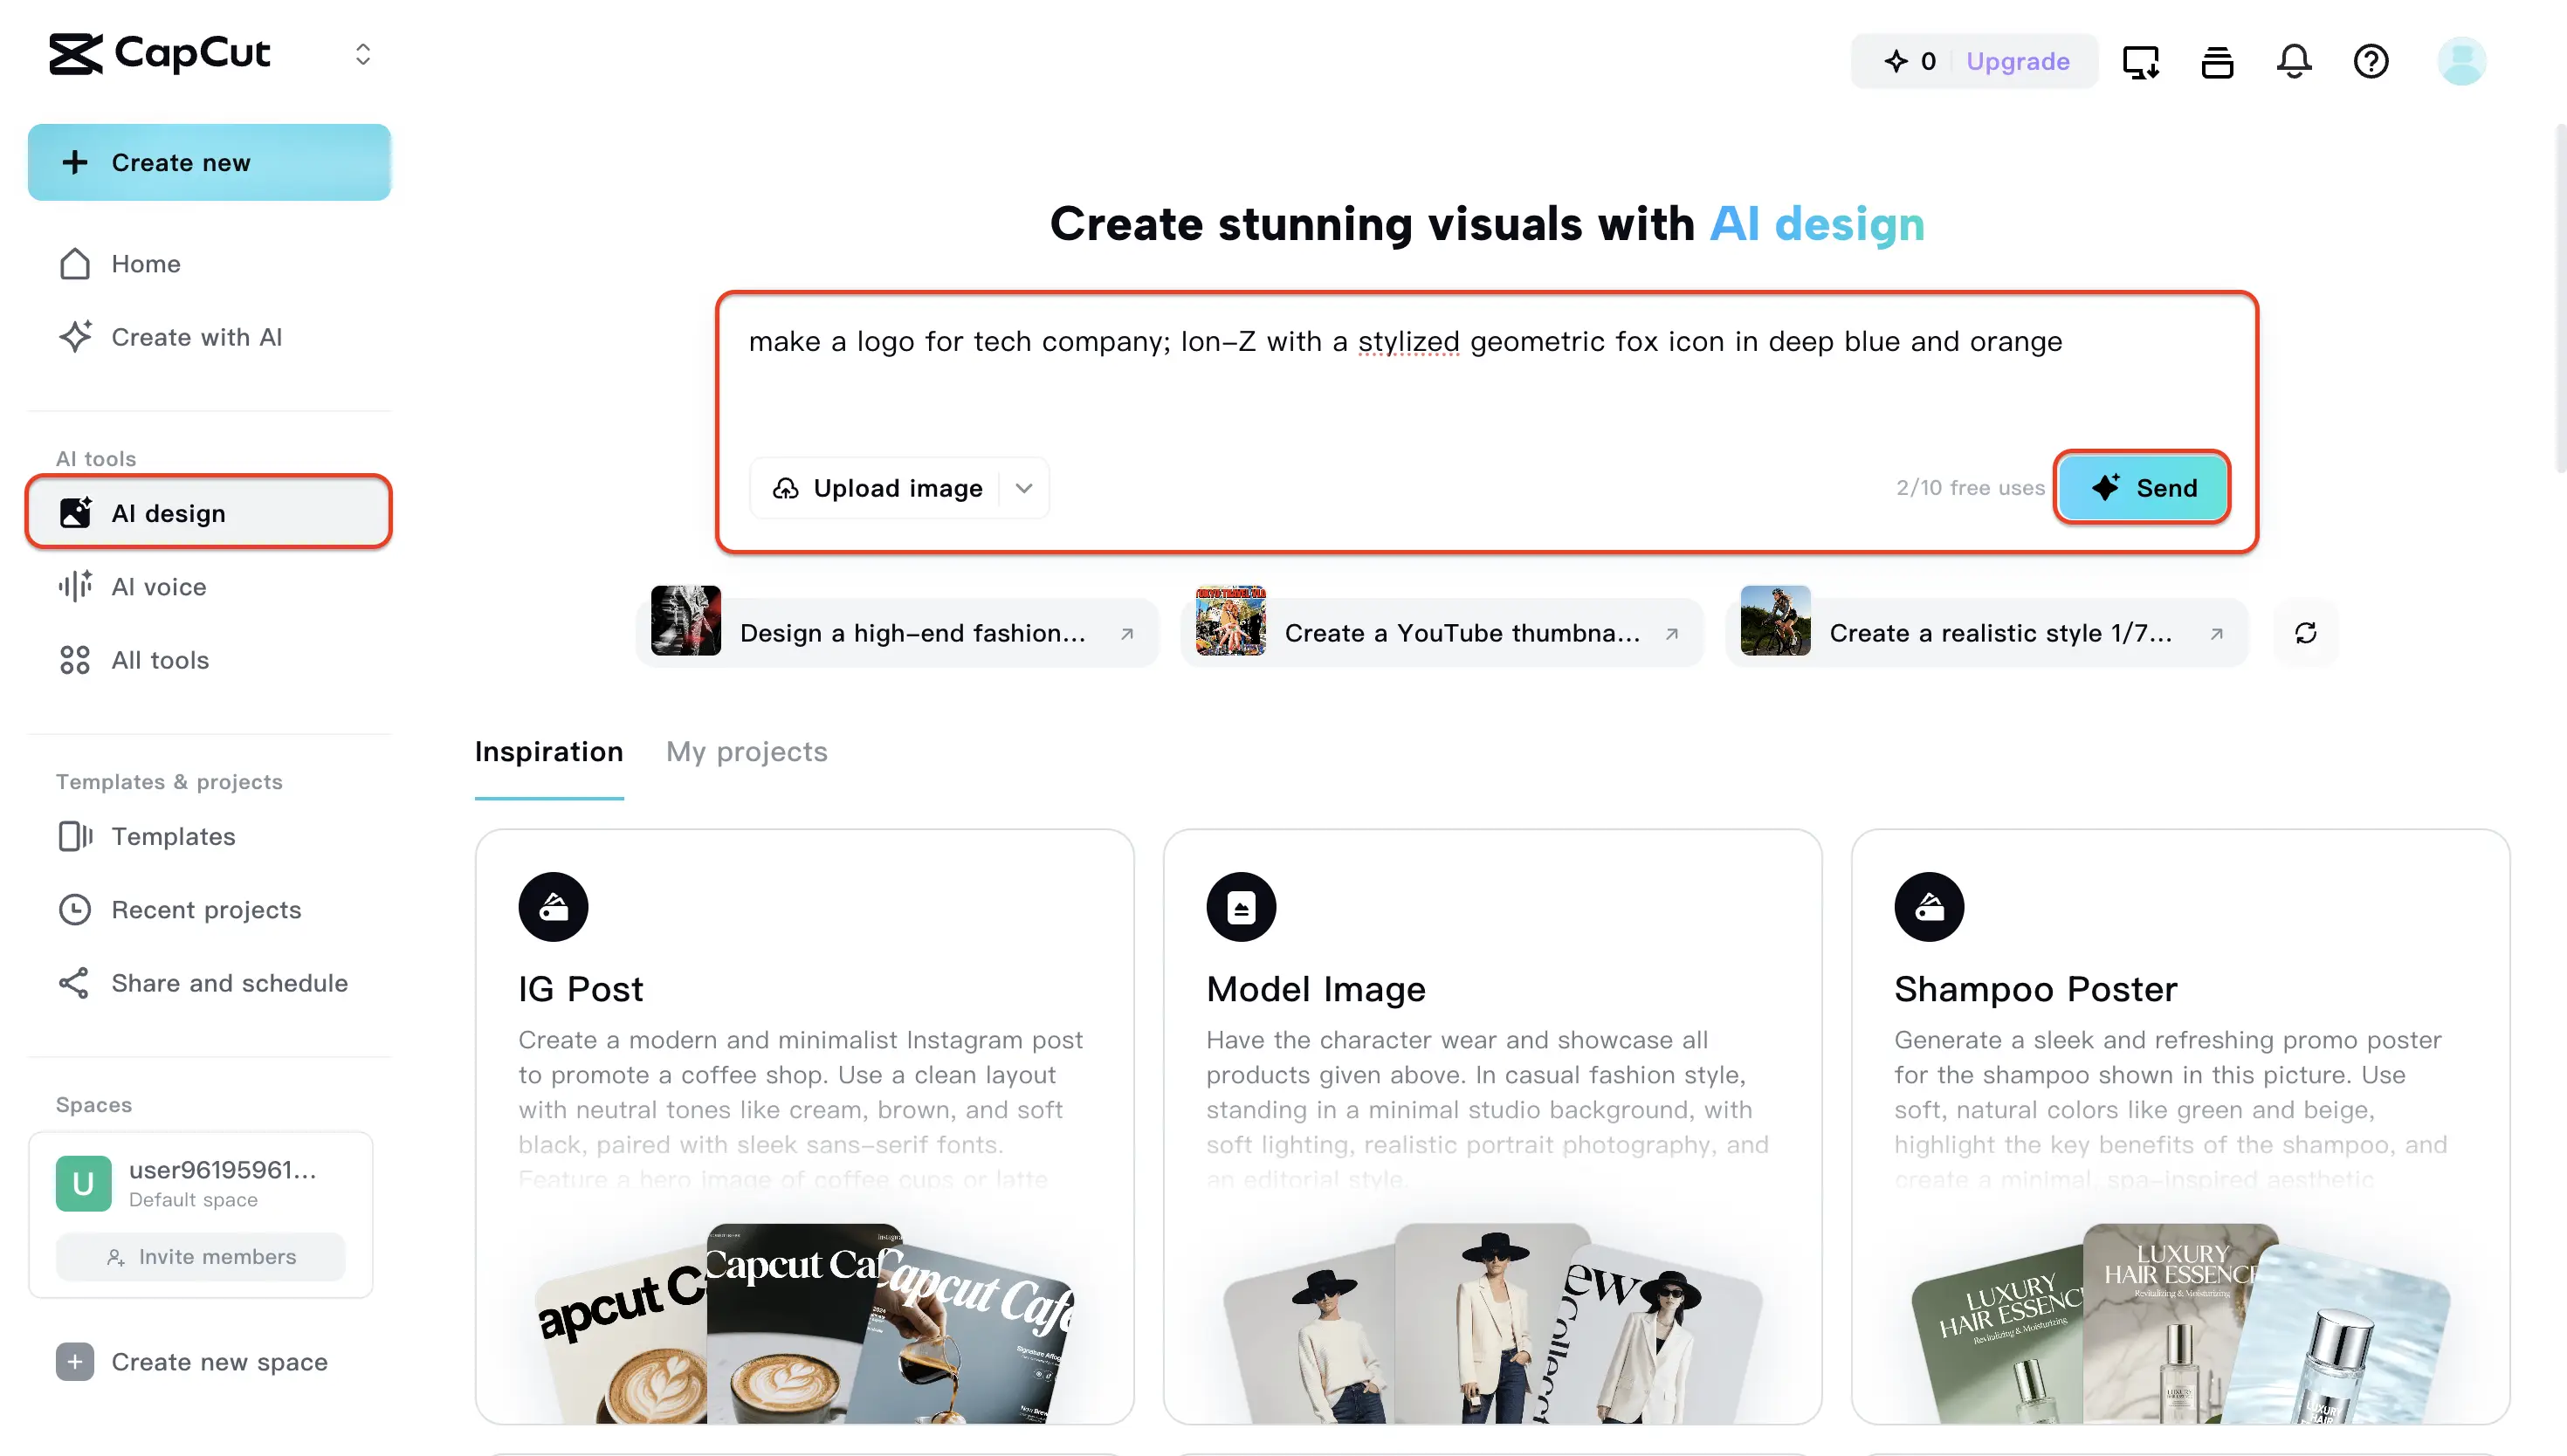
Task: Open Recent projects
Action: pyautogui.click(x=206, y=909)
